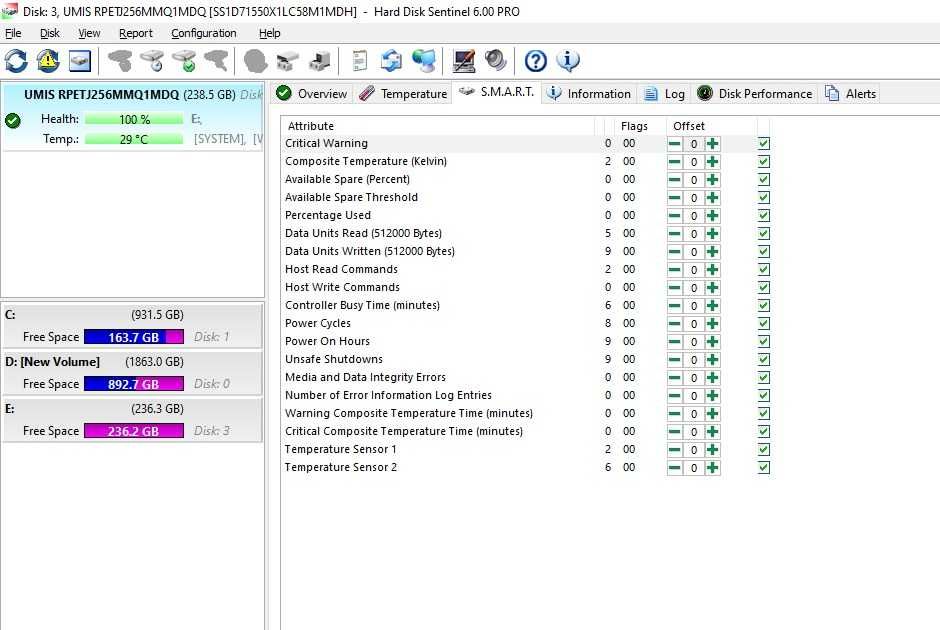The width and height of the screenshot is (940, 630).
Task: Click the monitor with pencil toolbar icon
Action: pos(463,61)
